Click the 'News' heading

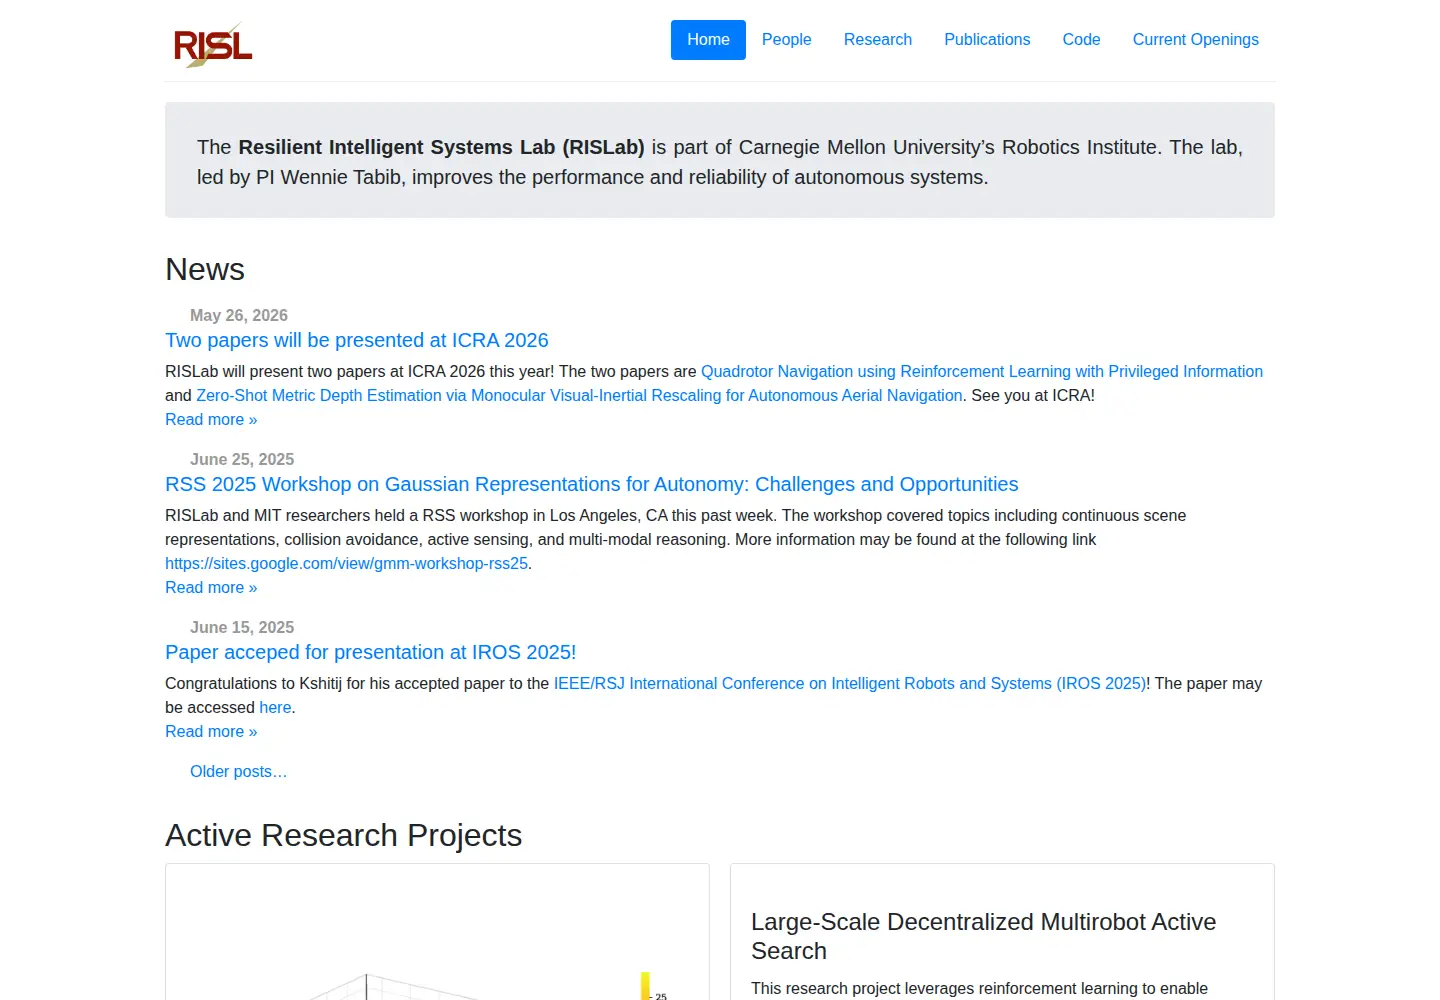click(x=205, y=269)
